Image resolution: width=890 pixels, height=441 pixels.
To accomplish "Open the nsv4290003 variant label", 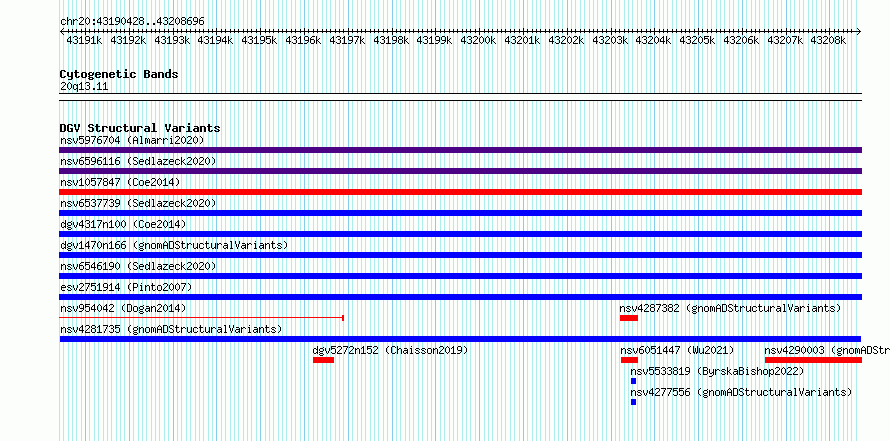I will pos(827,350).
